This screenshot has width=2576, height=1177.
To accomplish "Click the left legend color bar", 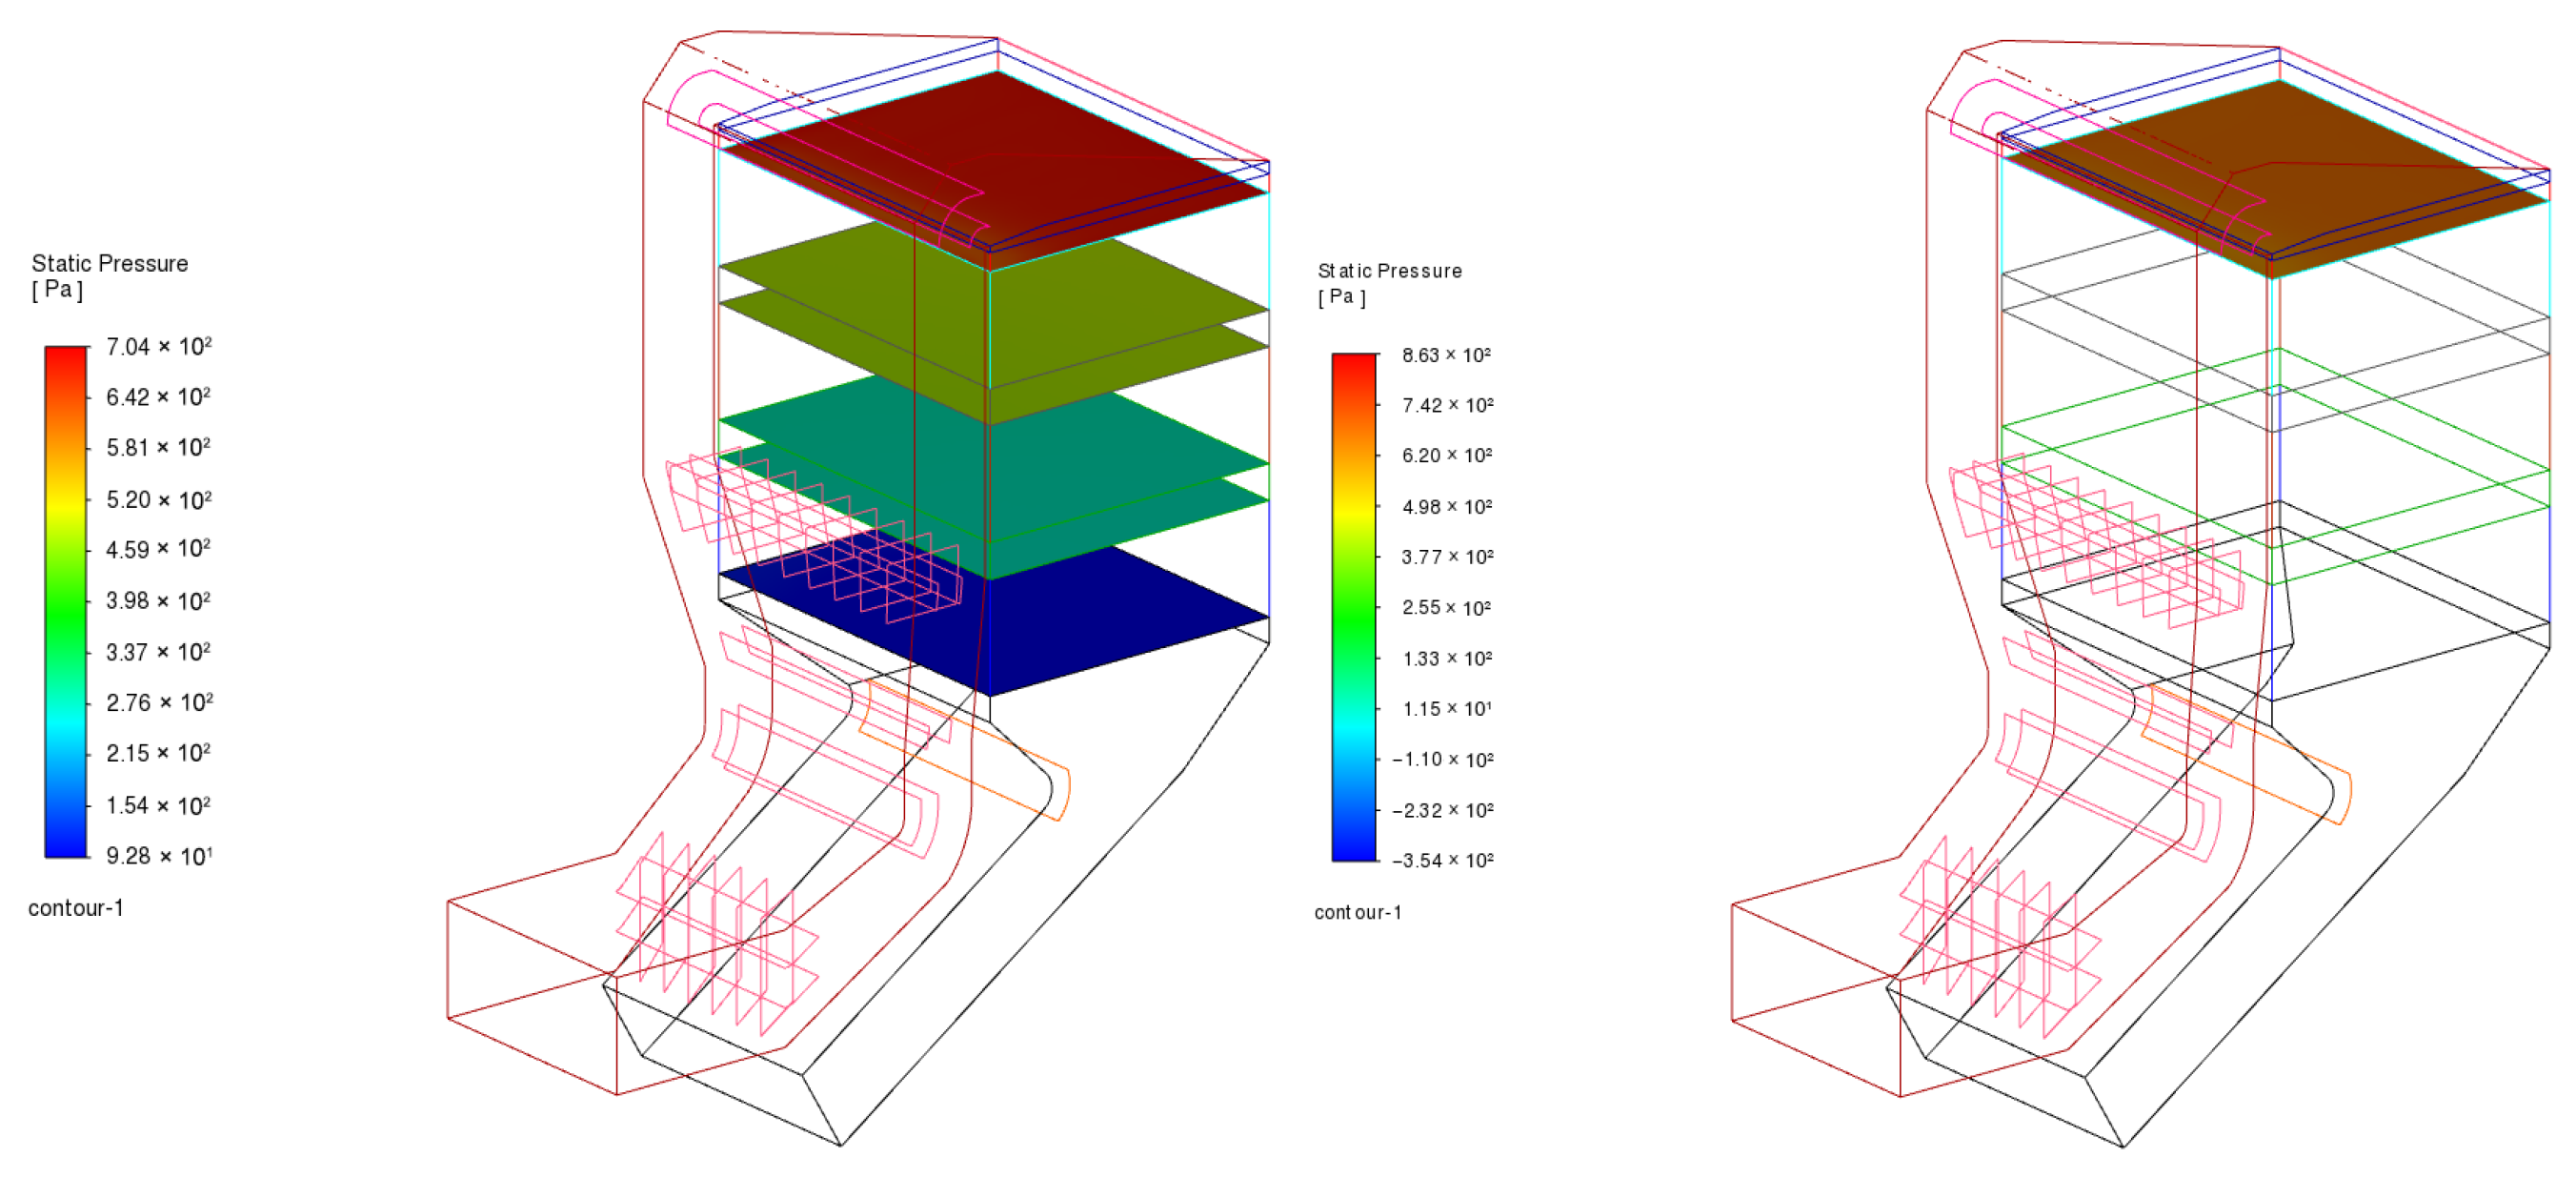I will tap(65, 601).
